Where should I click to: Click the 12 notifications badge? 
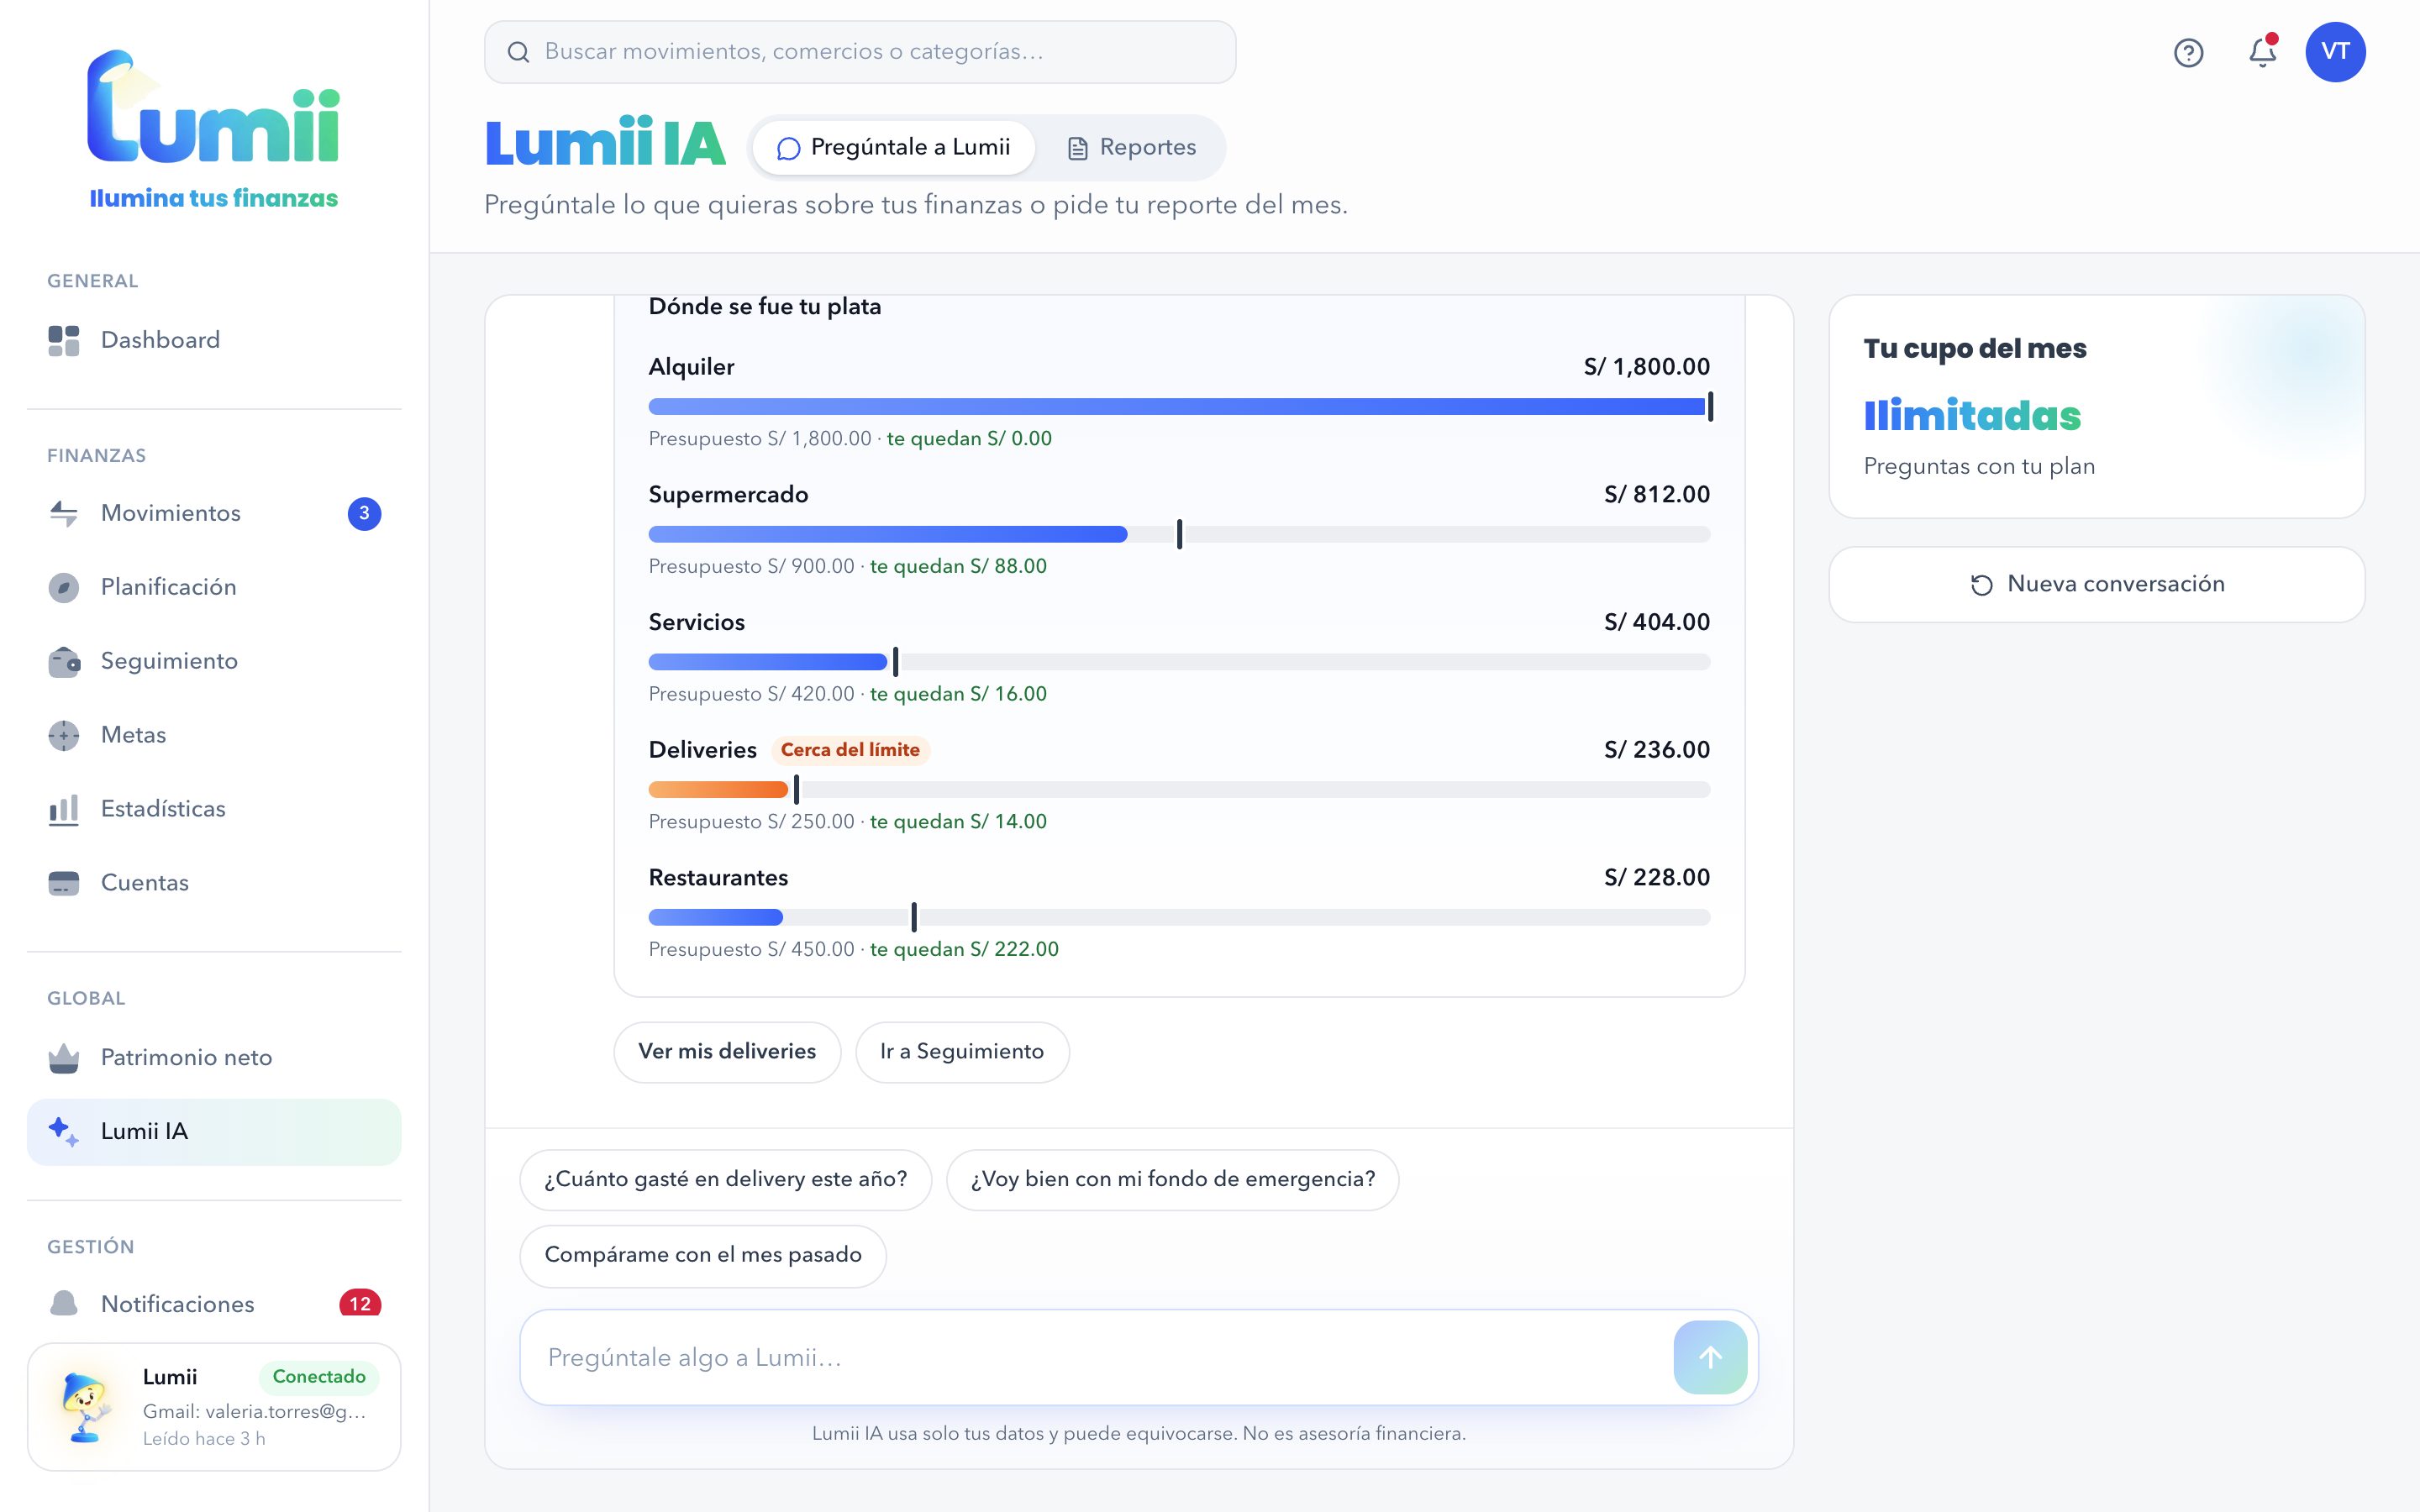click(x=360, y=1303)
